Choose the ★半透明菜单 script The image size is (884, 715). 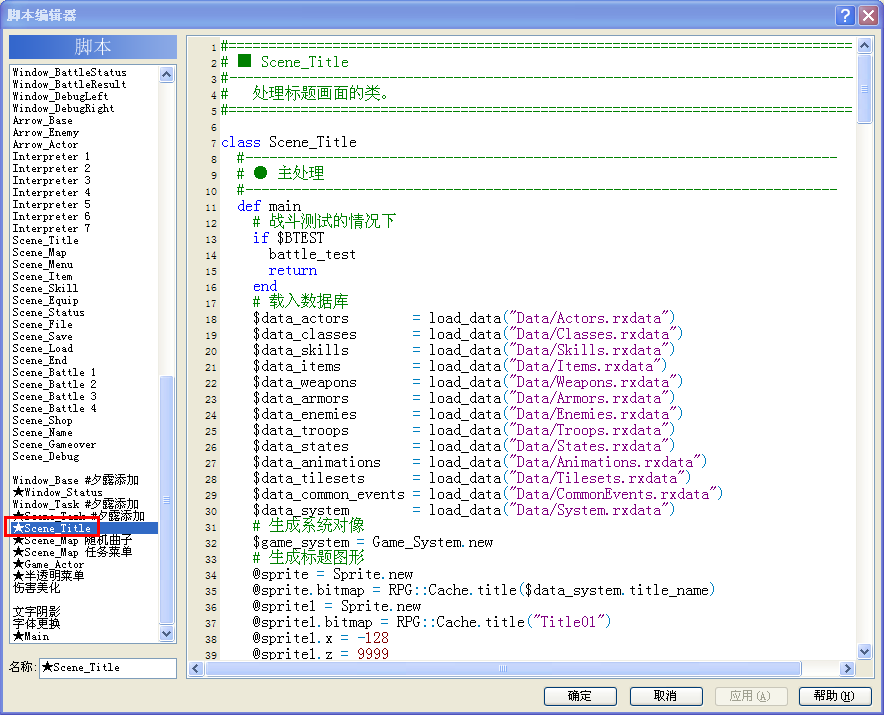coord(48,576)
